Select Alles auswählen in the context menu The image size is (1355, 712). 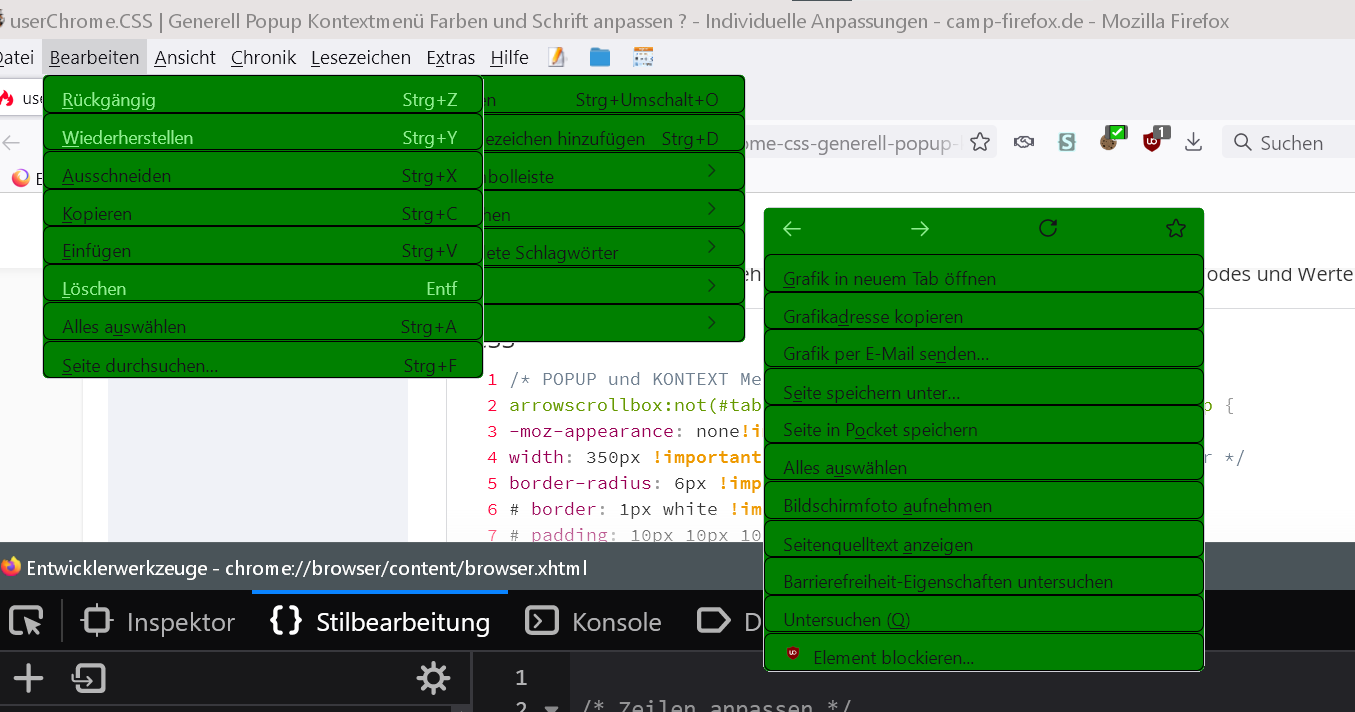(984, 462)
